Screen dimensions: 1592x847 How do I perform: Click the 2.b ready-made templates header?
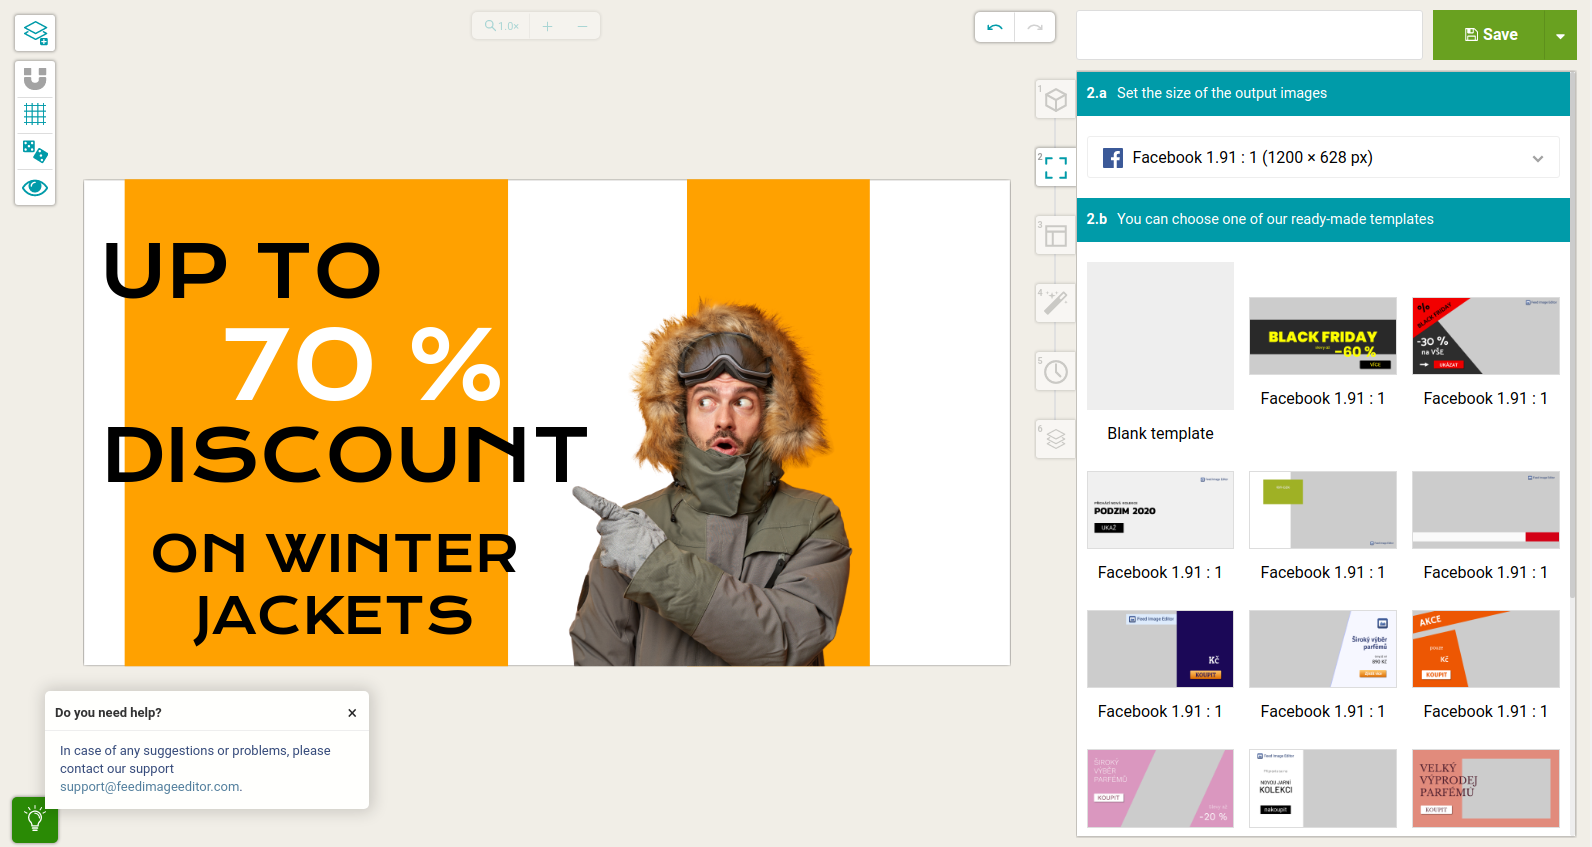point(1323,219)
